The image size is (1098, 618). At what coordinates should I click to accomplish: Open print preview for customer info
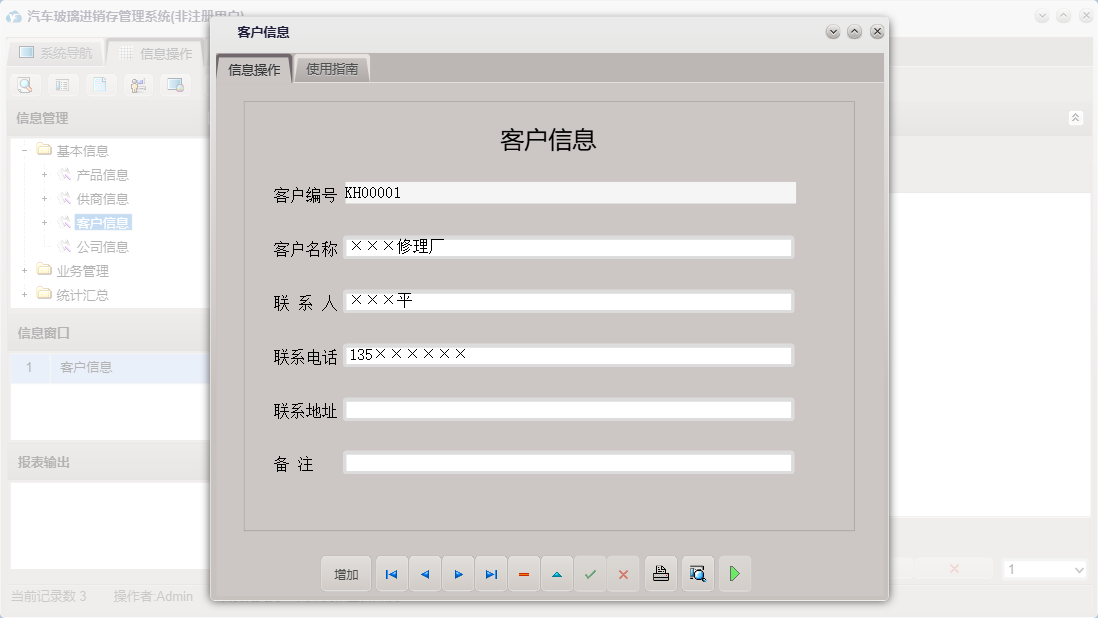tap(697, 573)
